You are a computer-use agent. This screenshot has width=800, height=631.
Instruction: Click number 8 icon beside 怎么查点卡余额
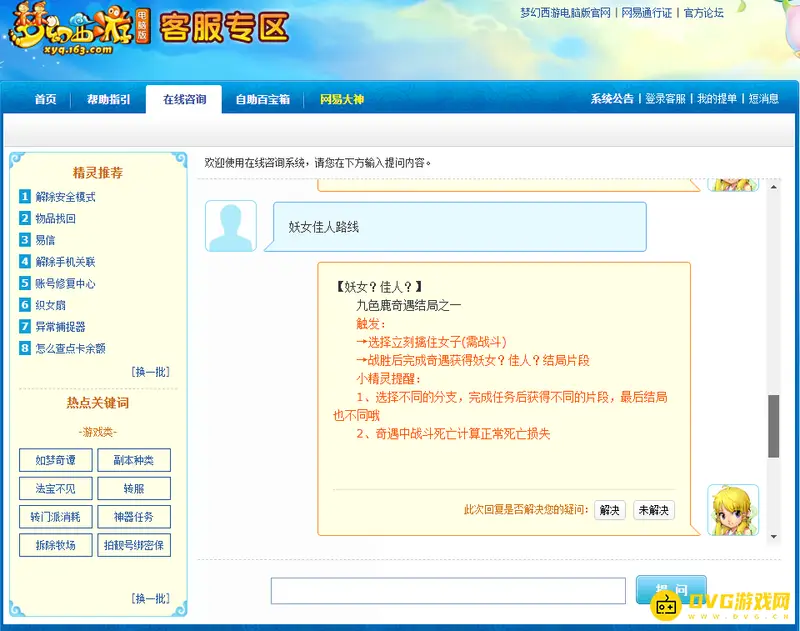(x=24, y=348)
